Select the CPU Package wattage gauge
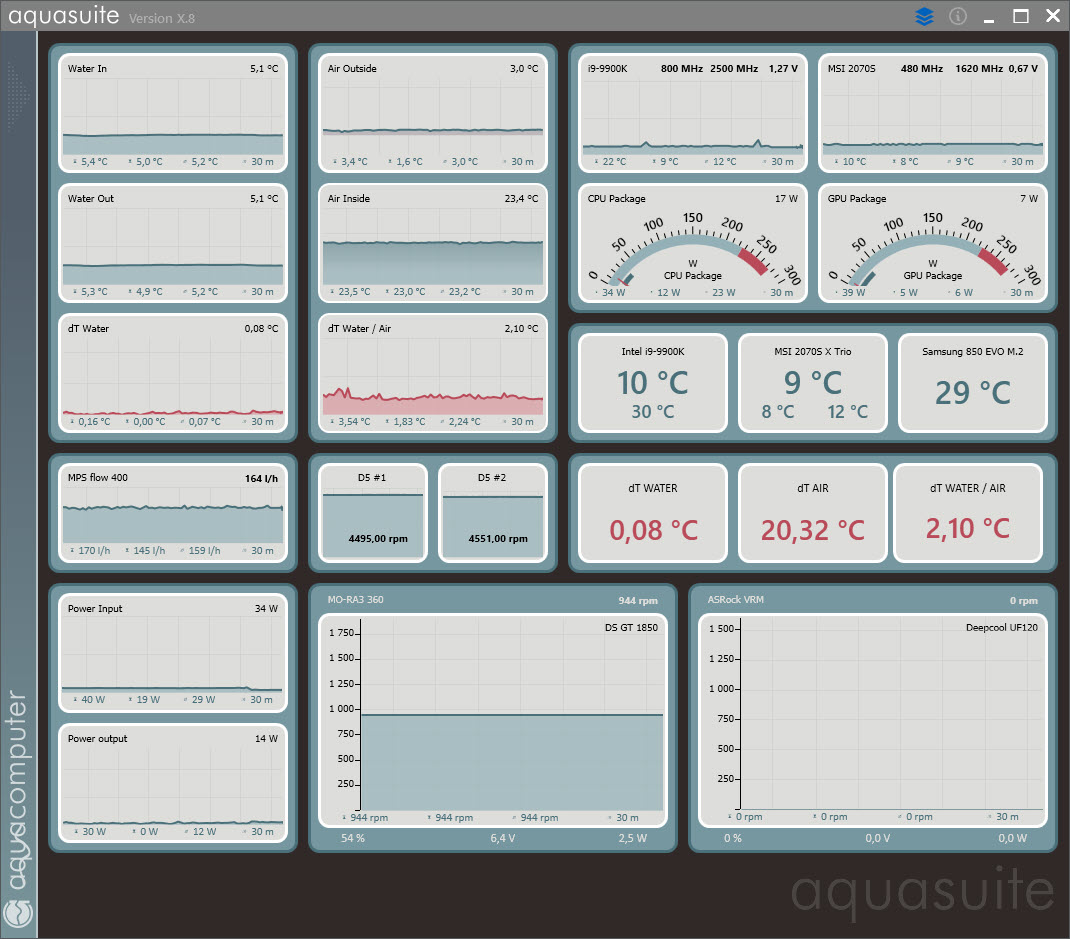 pos(693,244)
